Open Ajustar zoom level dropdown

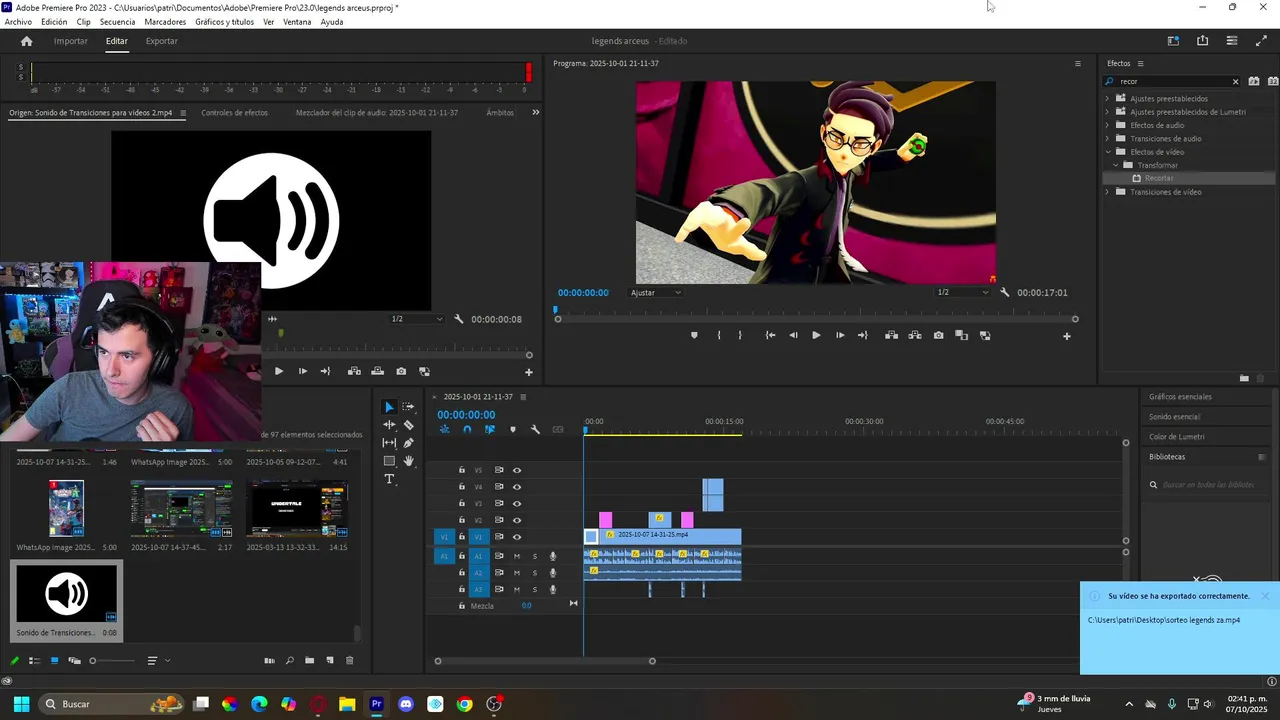click(656, 292)
